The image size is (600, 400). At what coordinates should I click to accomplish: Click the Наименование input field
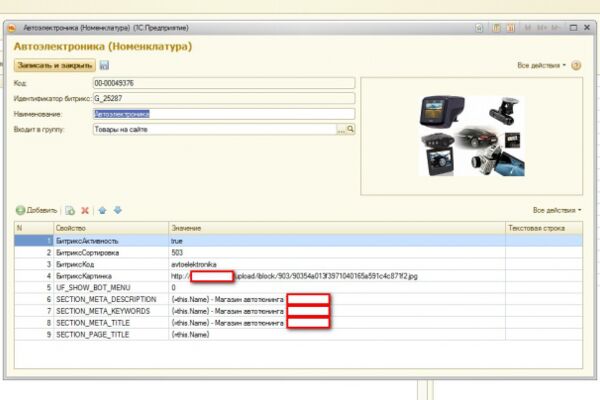(224, 114)
